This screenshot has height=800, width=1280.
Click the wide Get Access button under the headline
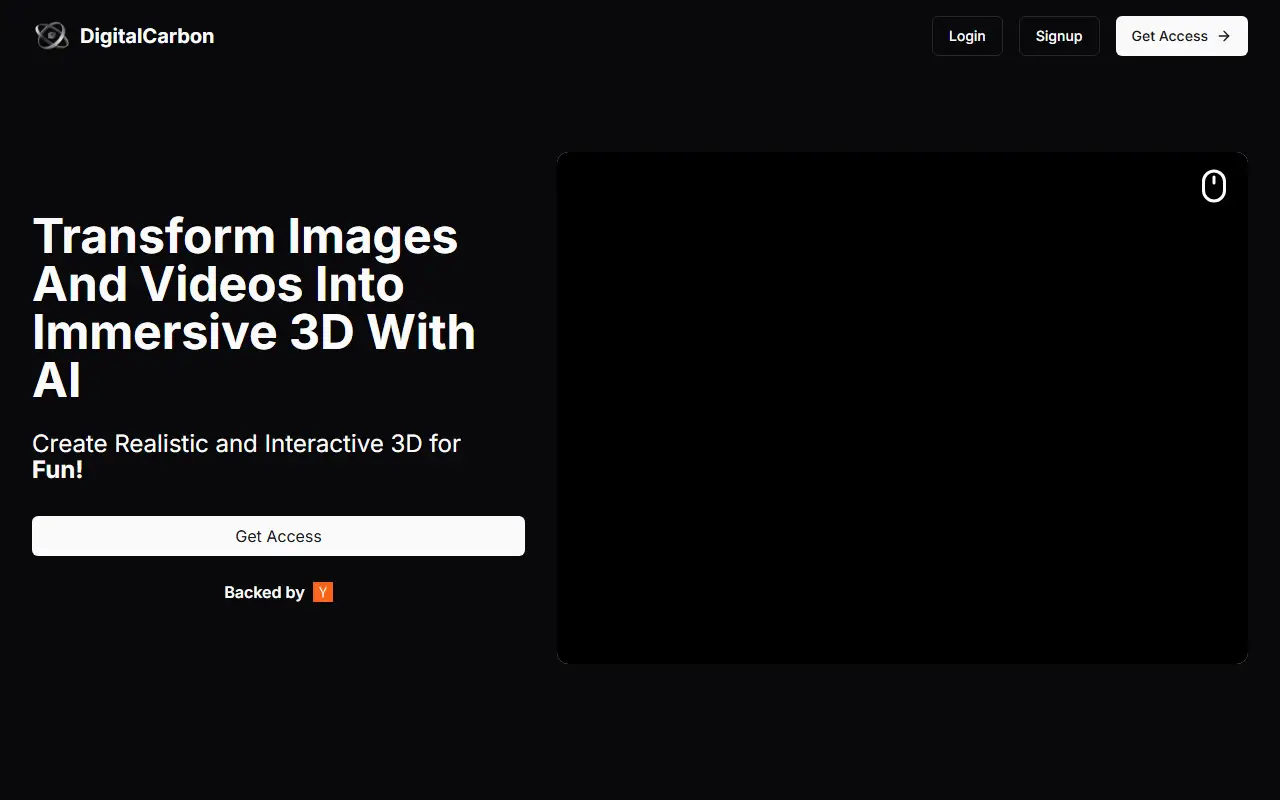278,536
